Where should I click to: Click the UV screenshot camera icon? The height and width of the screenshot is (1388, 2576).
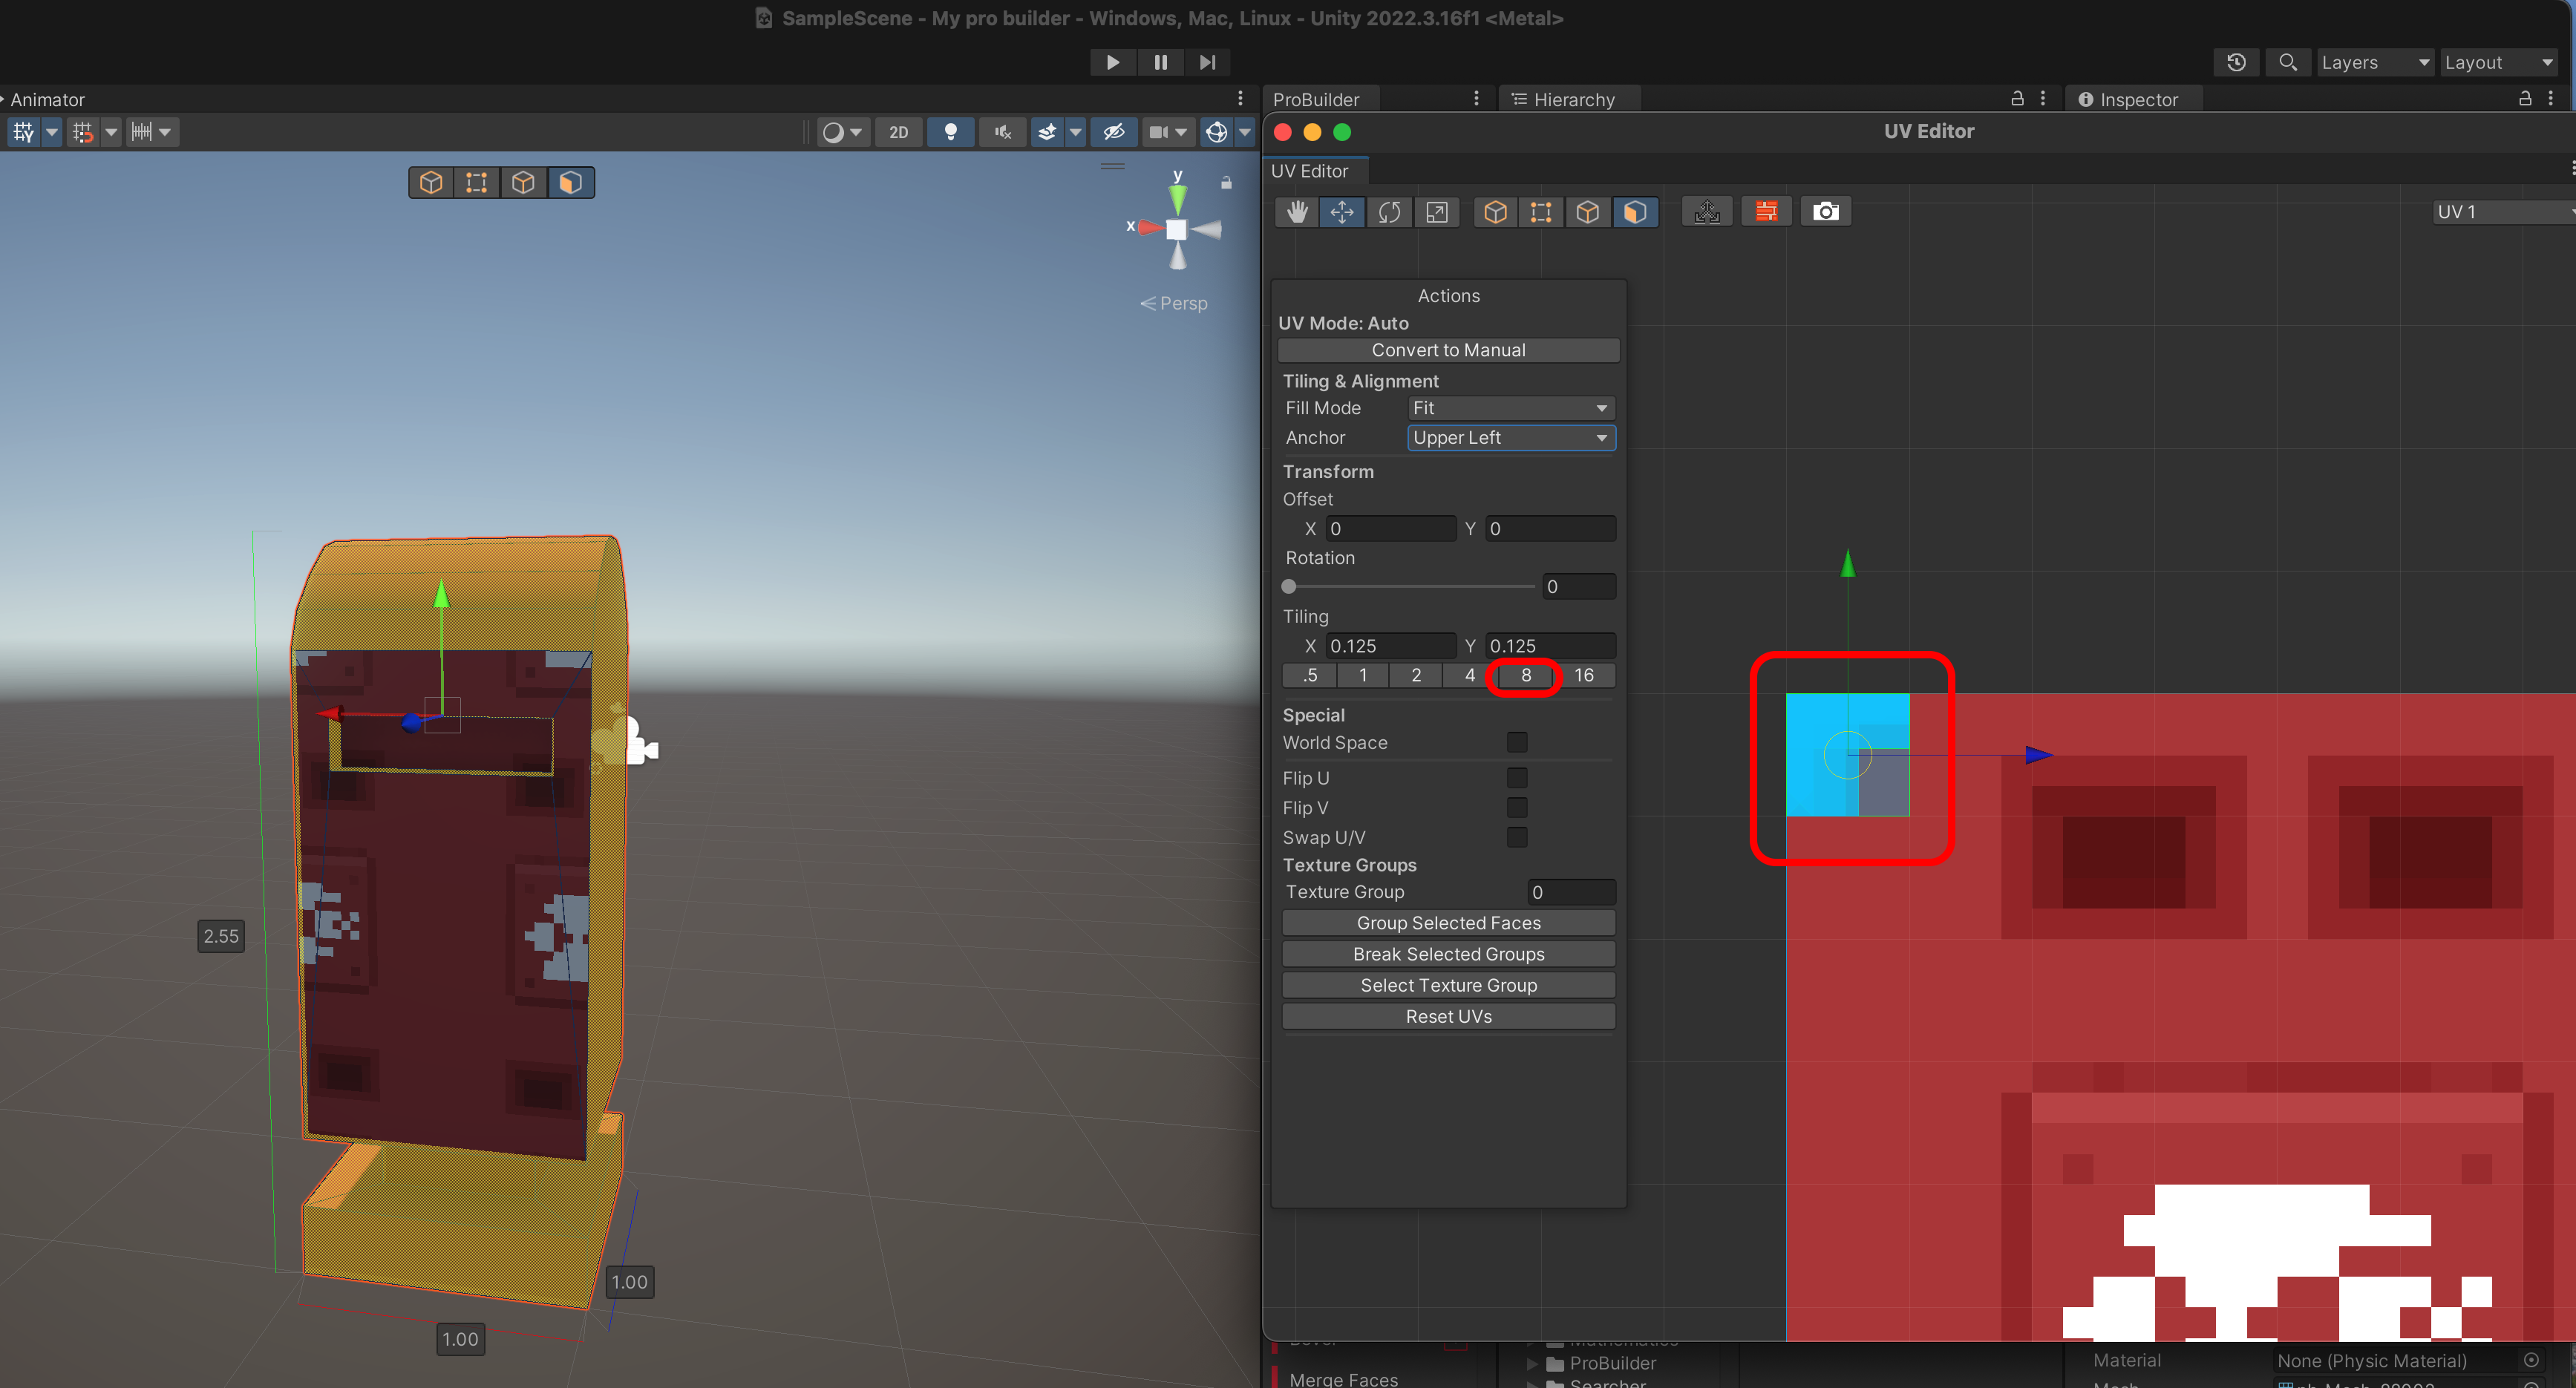point(1825,212)
